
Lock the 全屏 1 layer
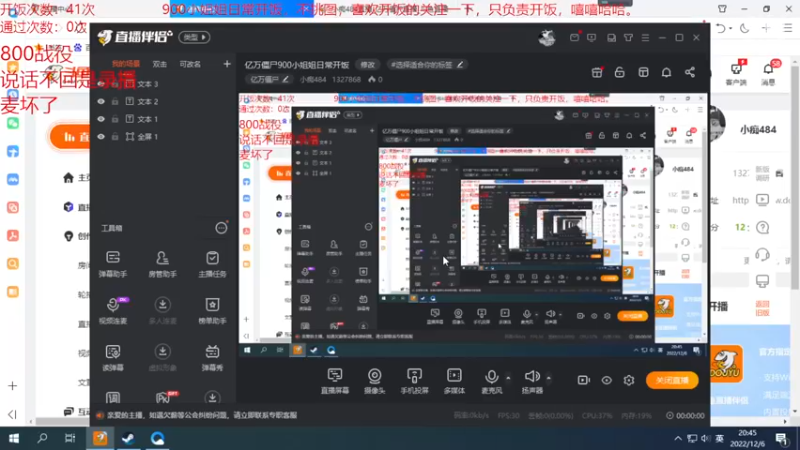coord(115,136)
